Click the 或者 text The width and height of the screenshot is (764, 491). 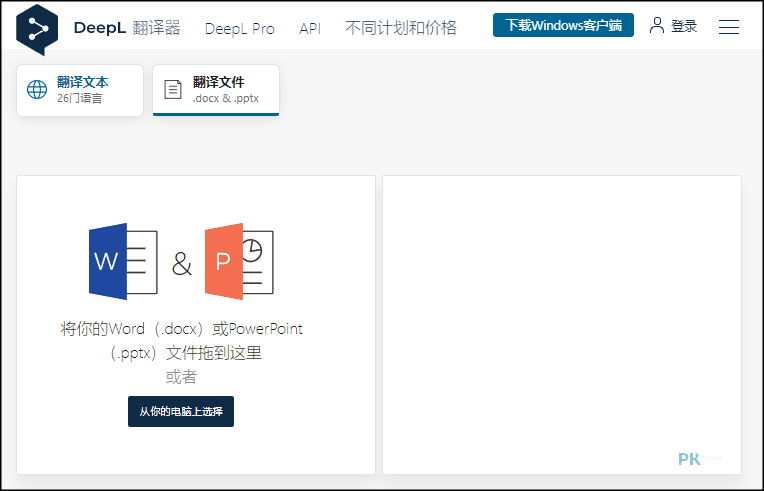[181, 377]
